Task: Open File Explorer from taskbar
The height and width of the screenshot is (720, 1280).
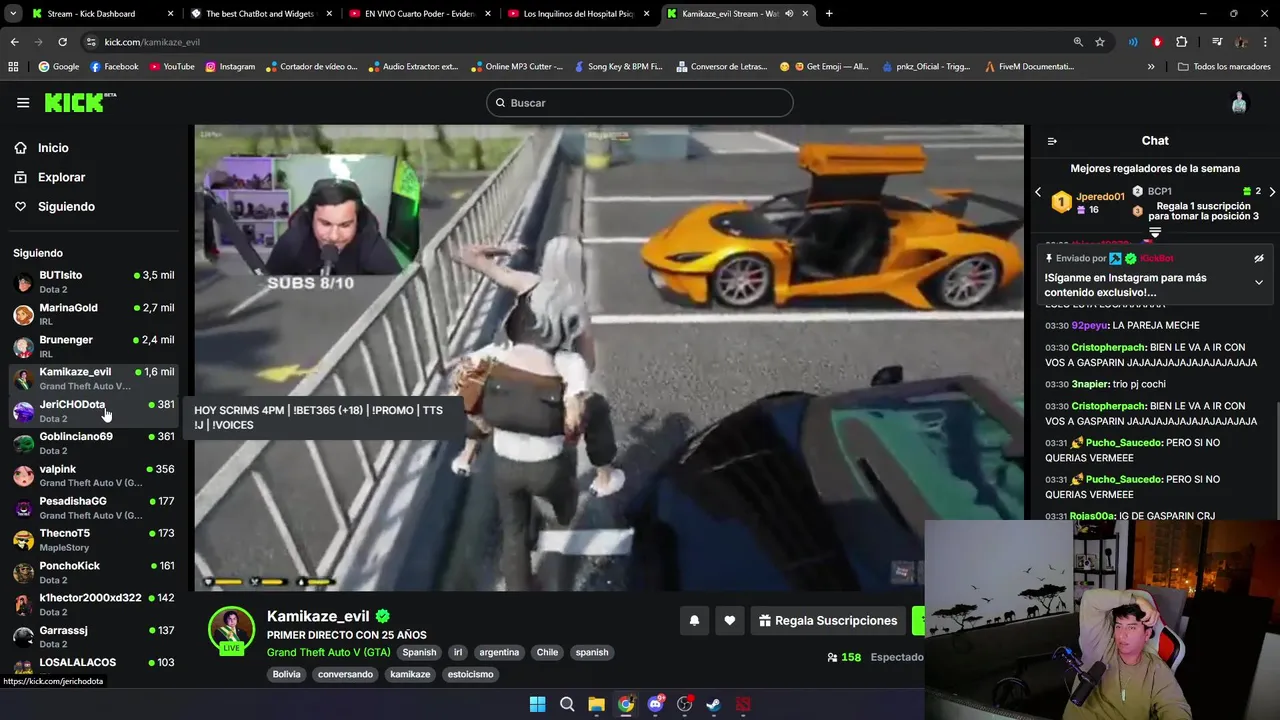Action: [x=596, y=704]
